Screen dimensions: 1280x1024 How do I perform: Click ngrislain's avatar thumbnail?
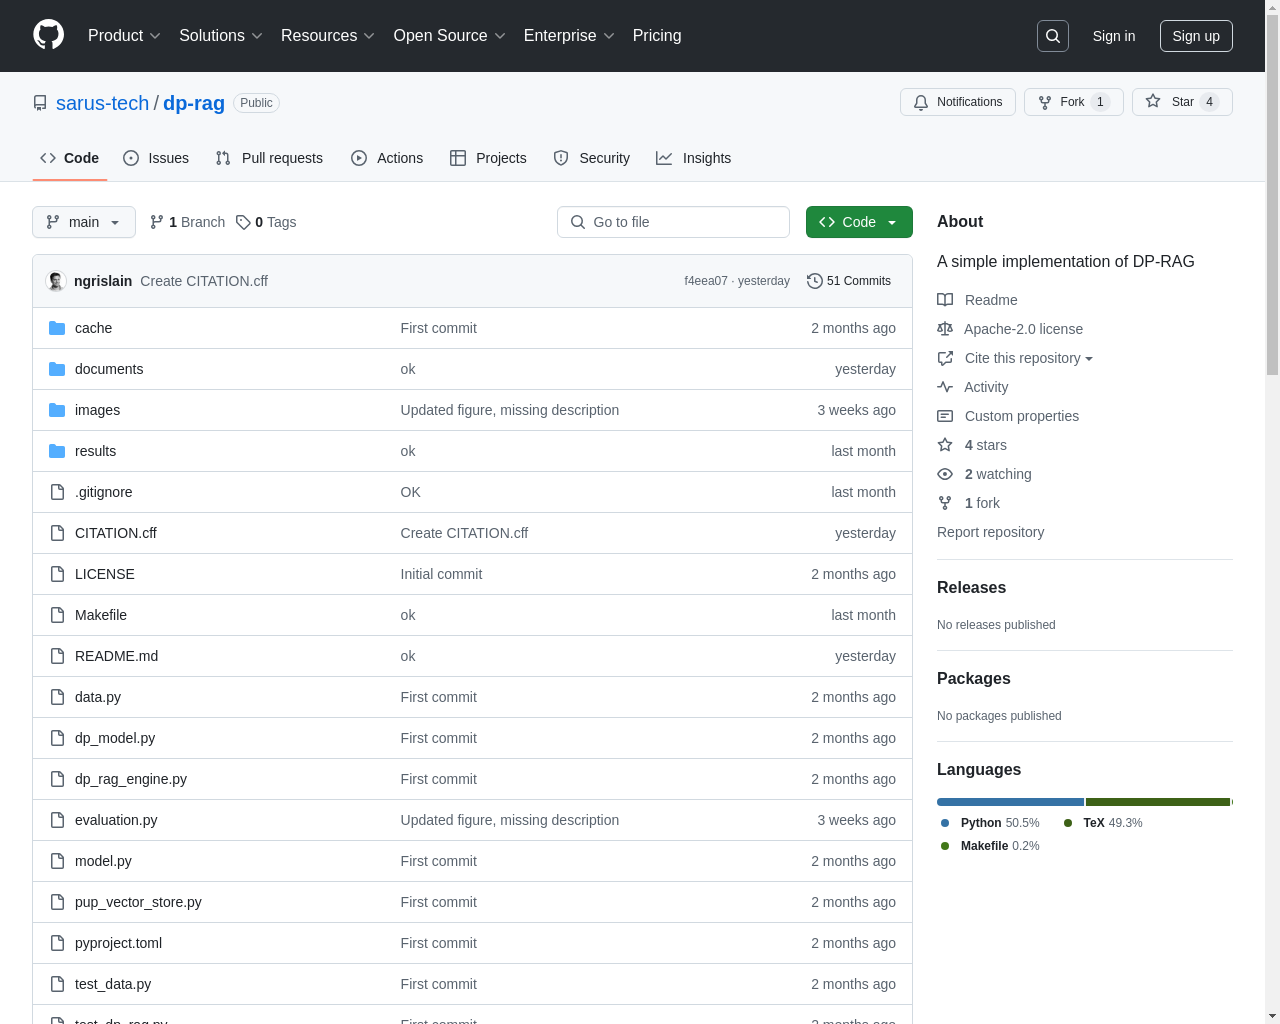56,281
